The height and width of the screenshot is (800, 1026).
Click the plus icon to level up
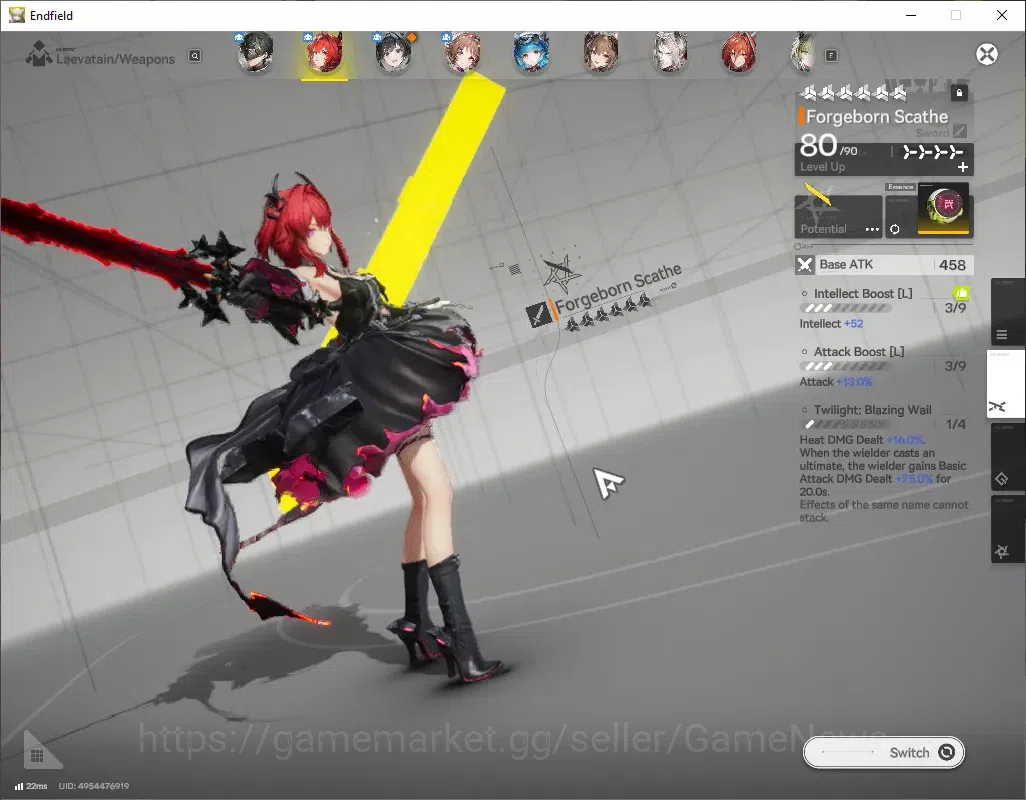point(963,167)
